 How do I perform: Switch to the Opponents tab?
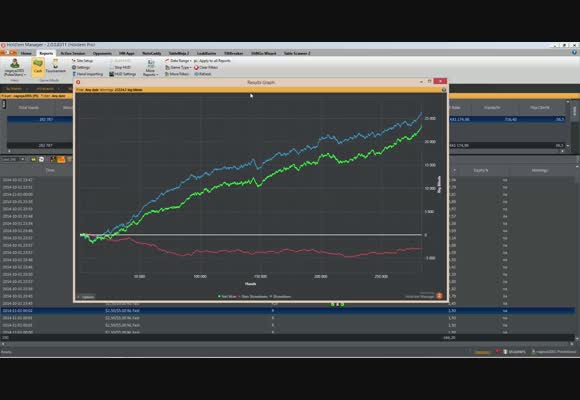[x=102, y=53]
